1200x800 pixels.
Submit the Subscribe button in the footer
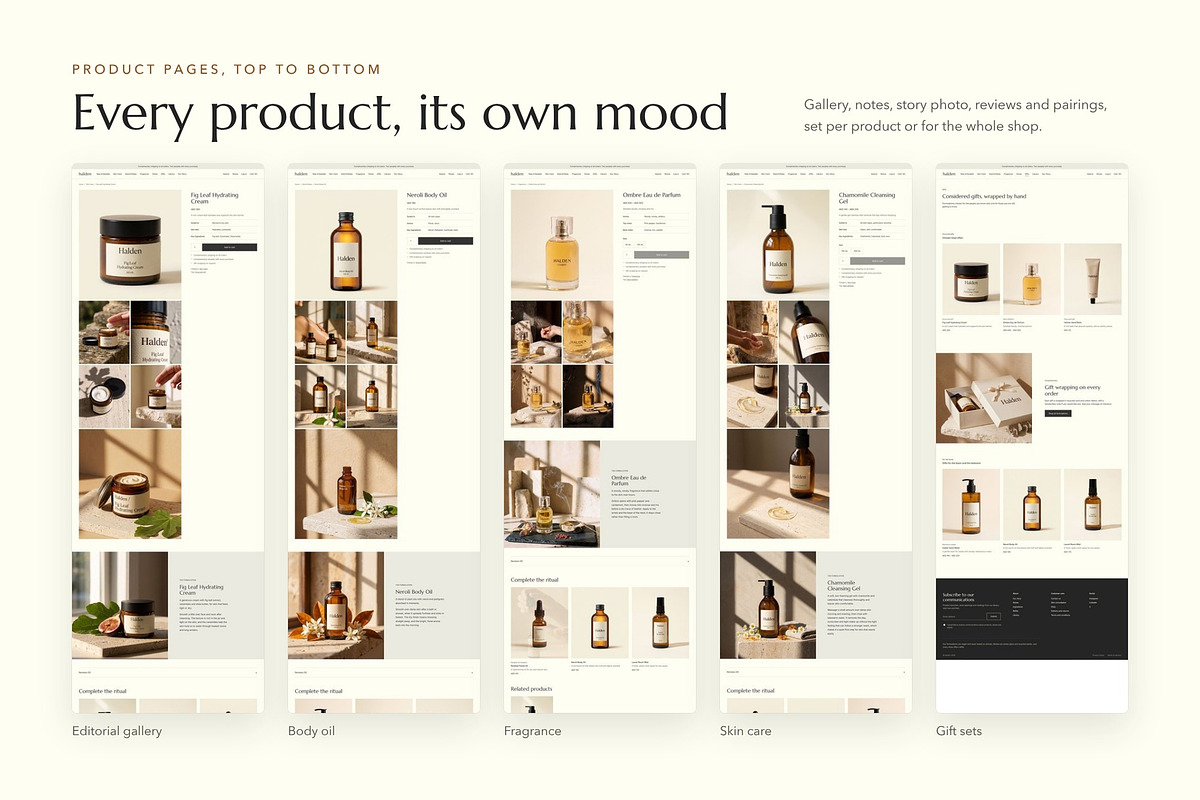994,617
